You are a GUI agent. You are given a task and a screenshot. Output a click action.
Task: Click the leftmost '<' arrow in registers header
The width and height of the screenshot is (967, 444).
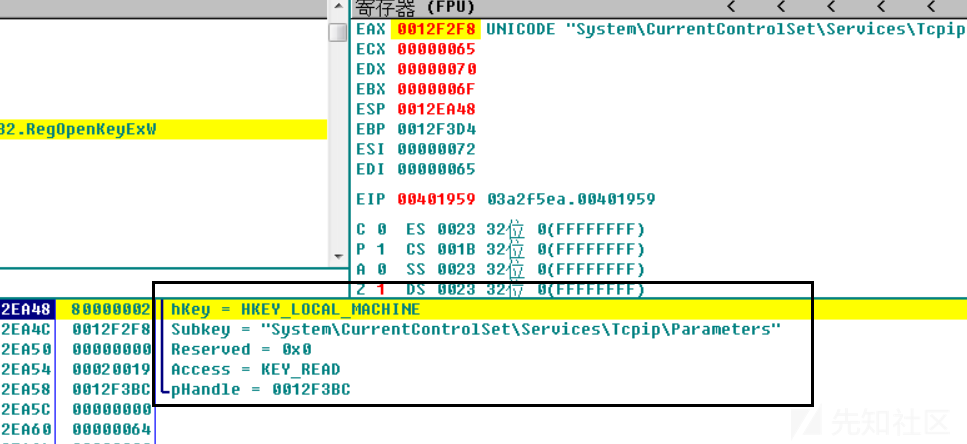731,7
